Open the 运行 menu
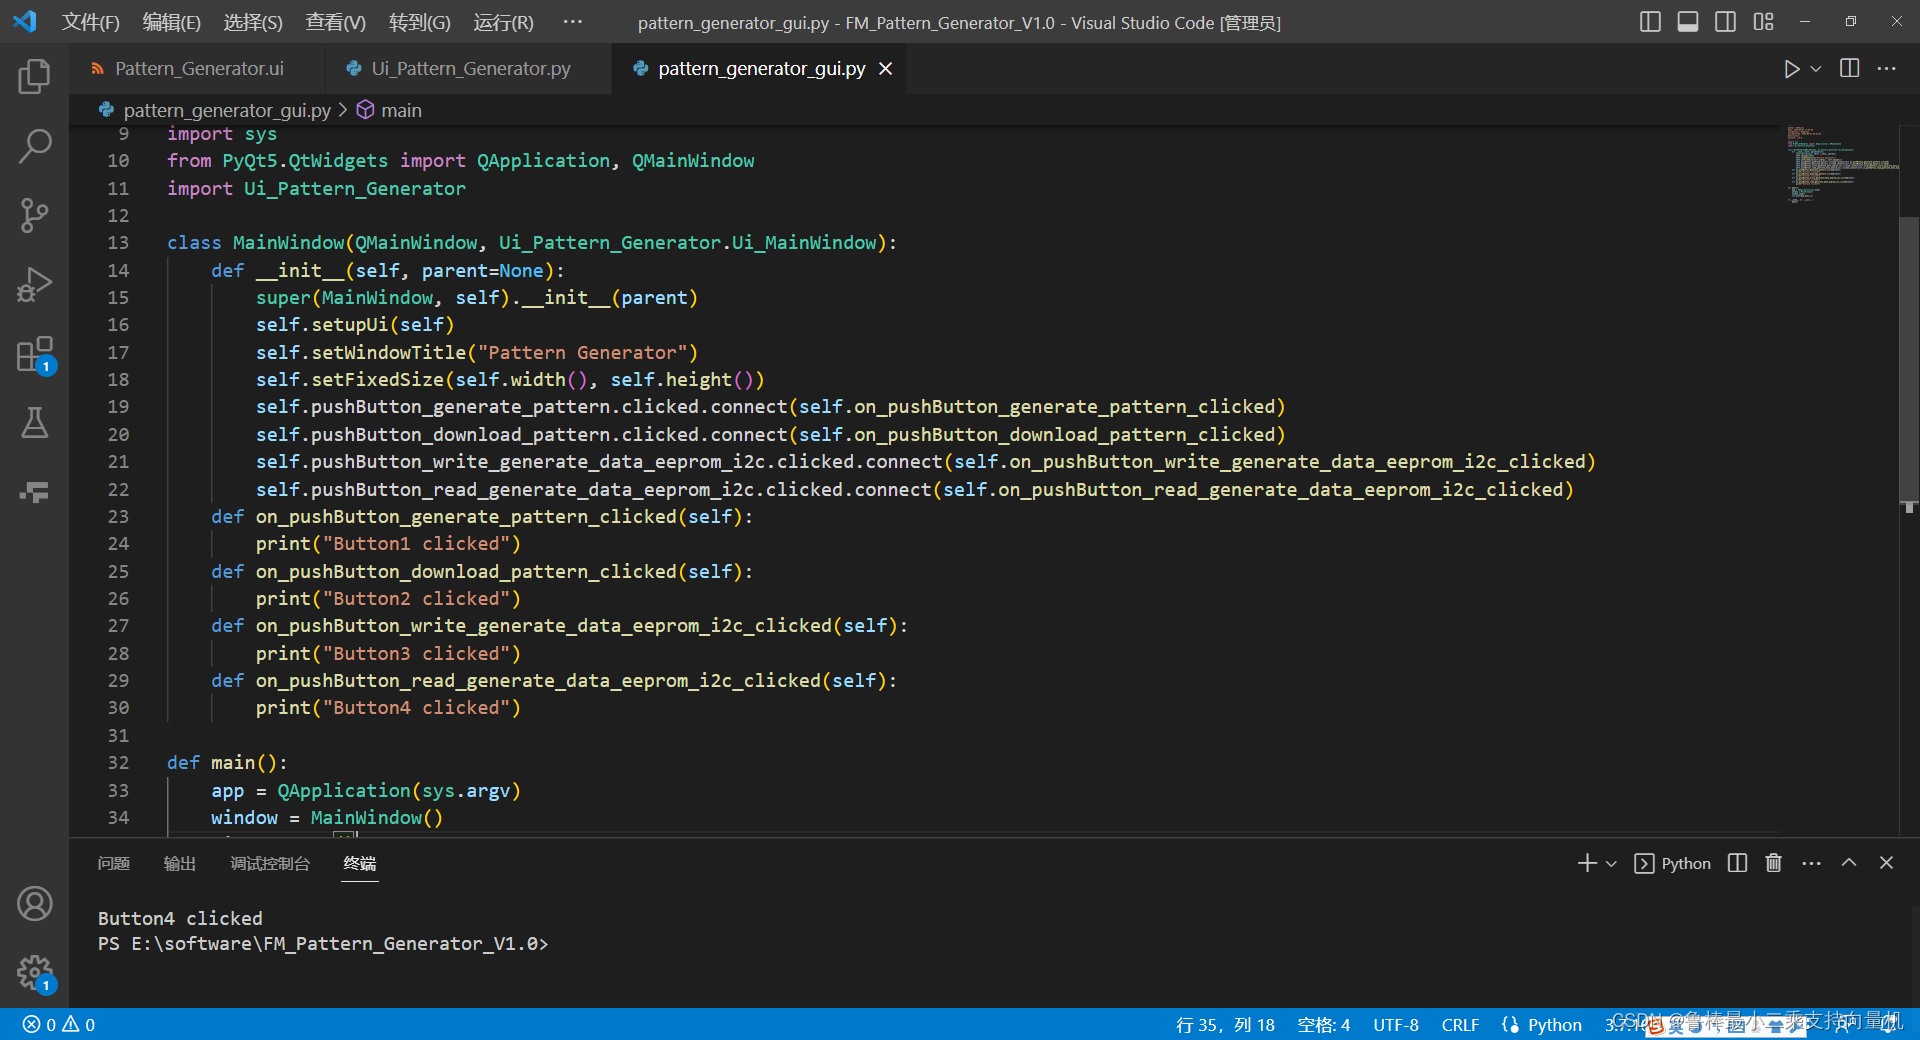 [x=502, y=22]
